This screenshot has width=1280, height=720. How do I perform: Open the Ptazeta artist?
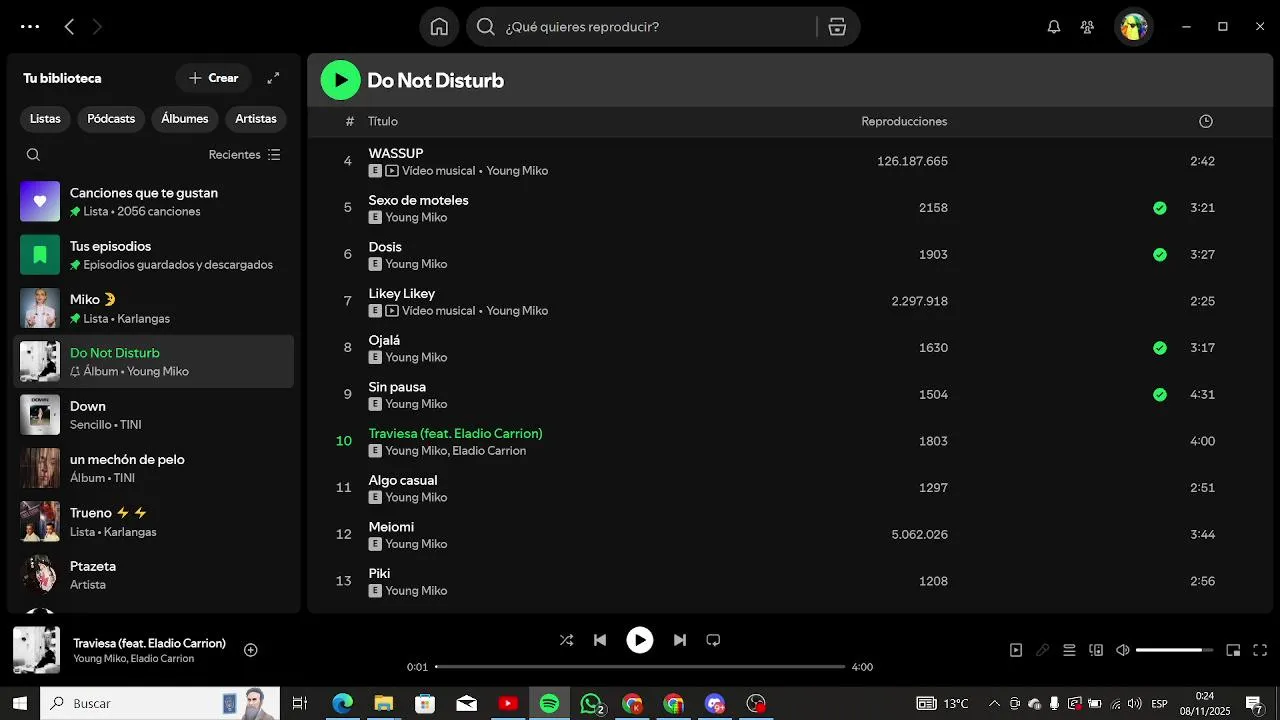[154, 575]
